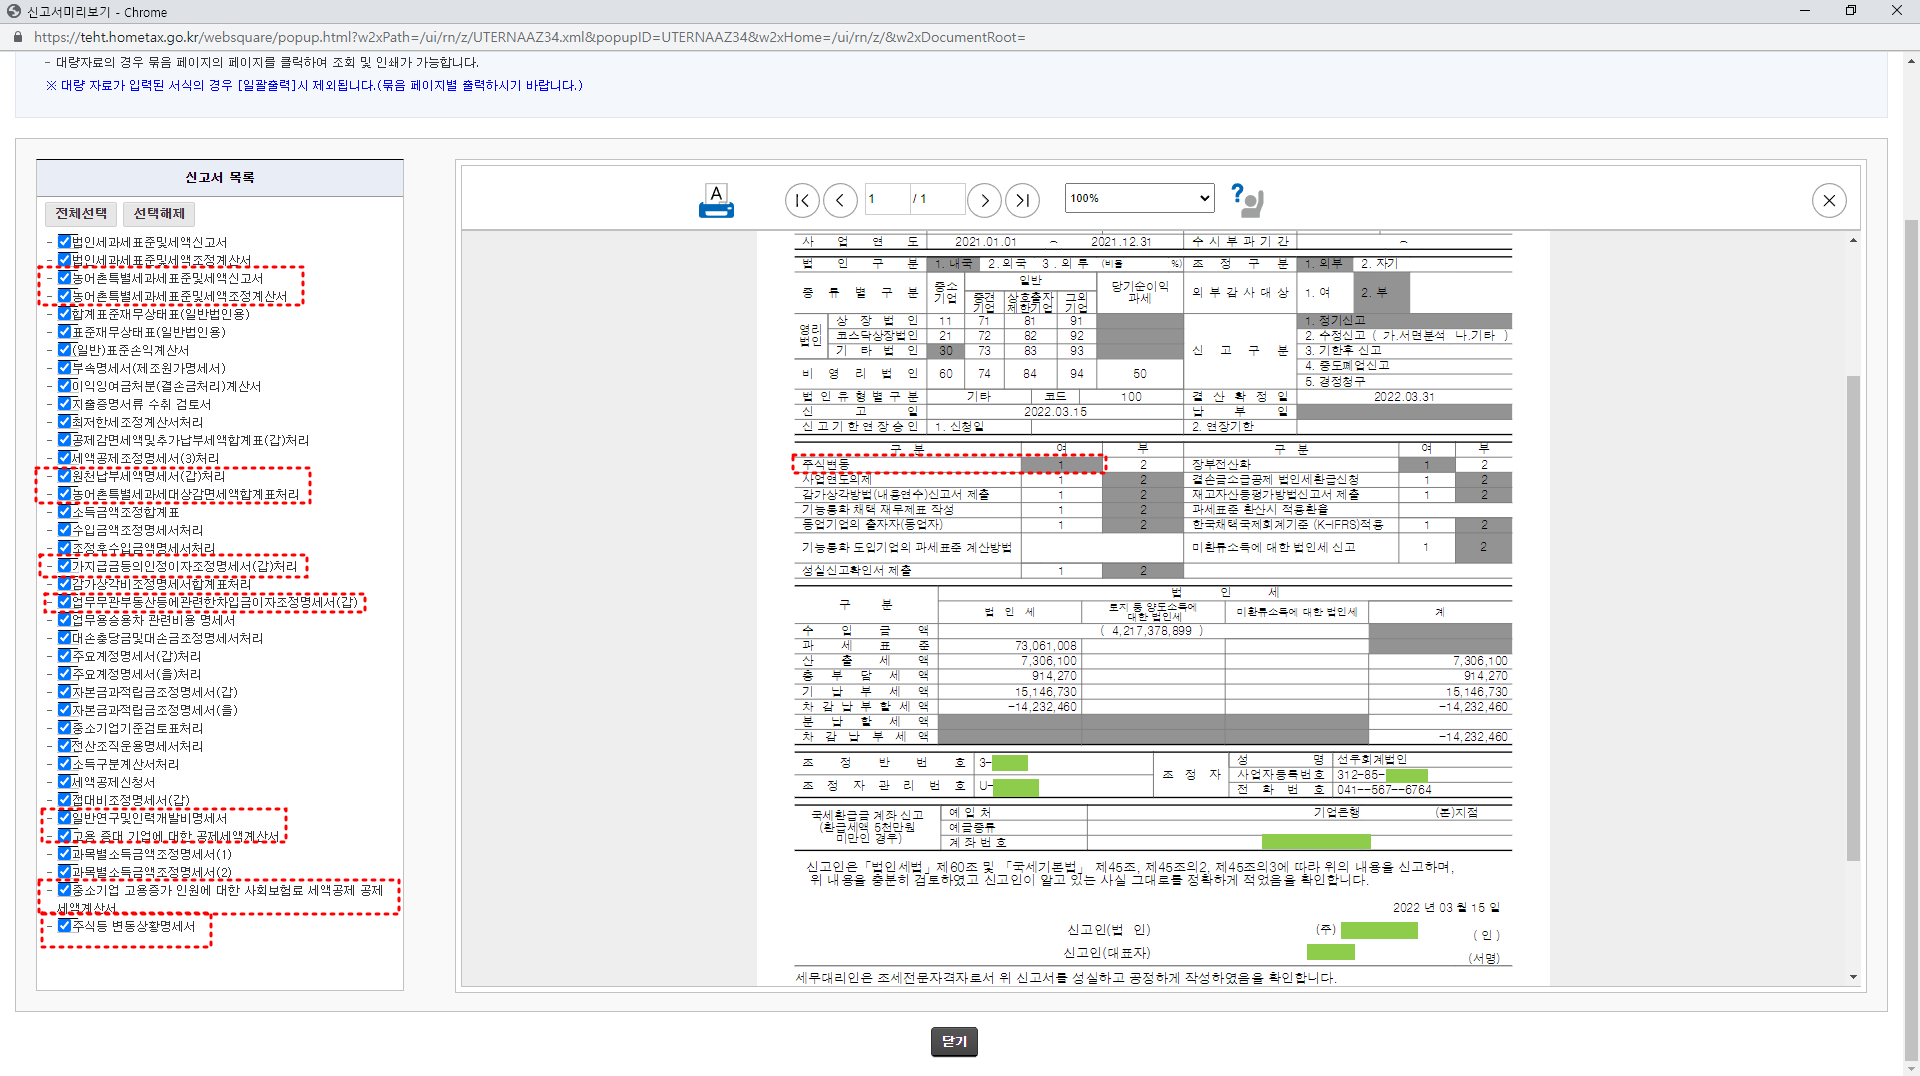Uncheck 중소기업기준검토표처리
The image size is (1920, 1076).
coord(64,728)
